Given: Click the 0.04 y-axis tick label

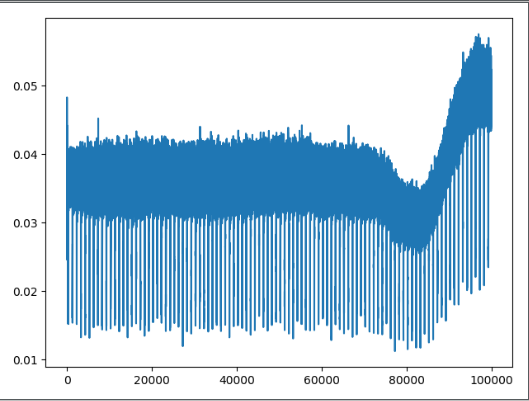Looking at the screenshot, I should click(x=25, y=155).
